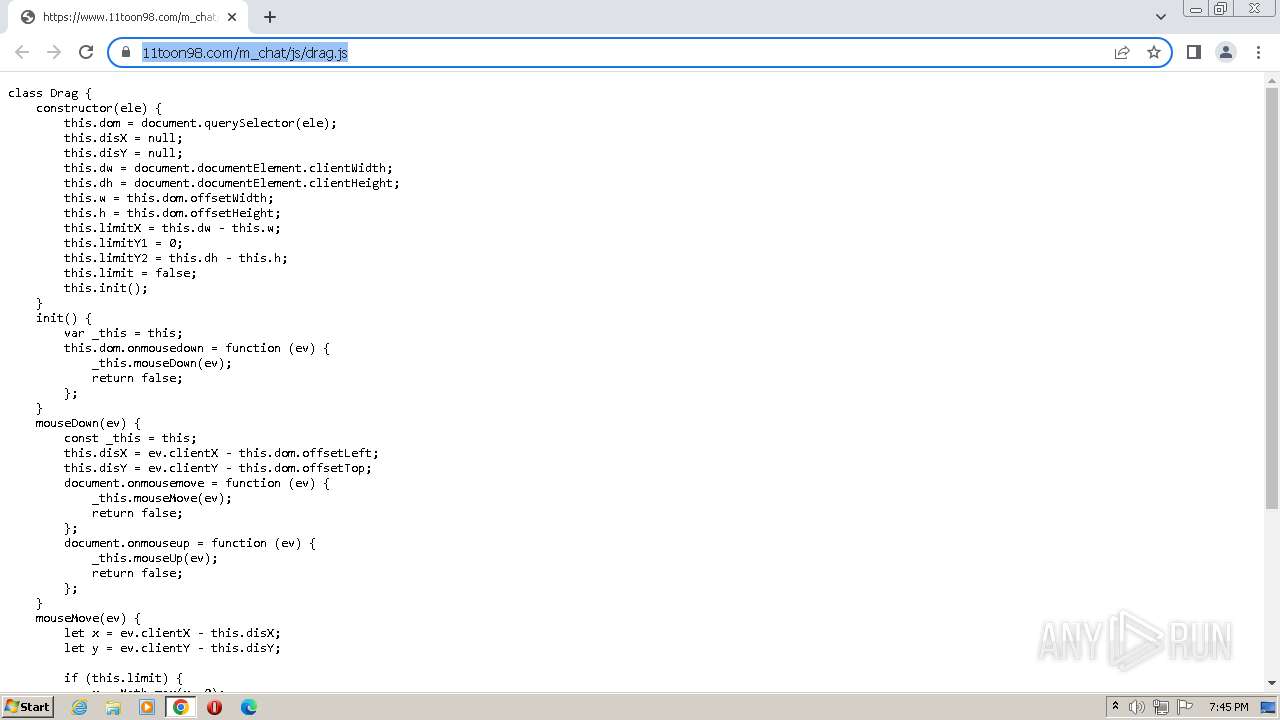Click the line ending in 'clientWidth;'
This screenshot has height=720, width=1280.
coord(228,168)
